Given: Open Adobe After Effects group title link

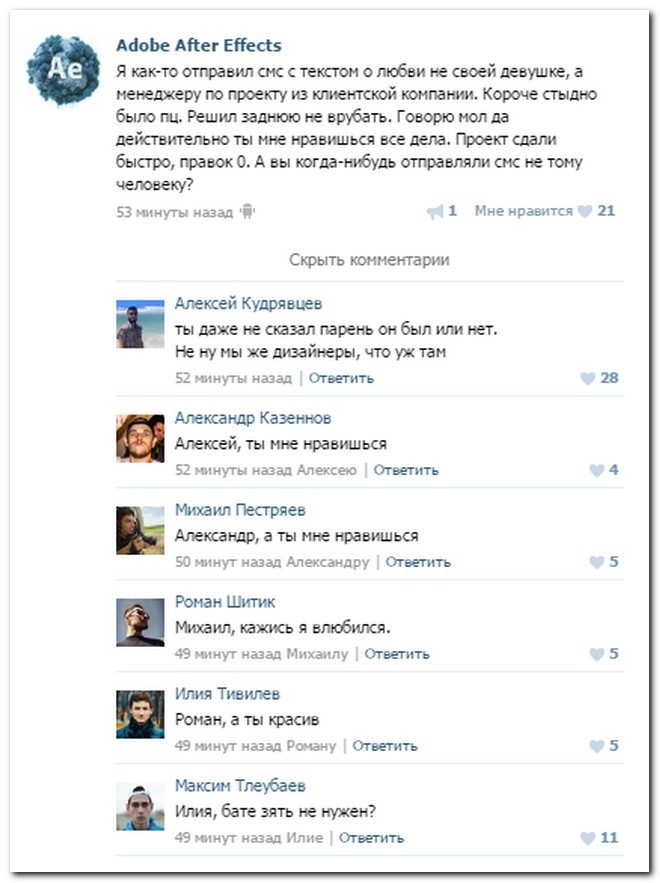Looking at the screenshot, I should (199, 45).
